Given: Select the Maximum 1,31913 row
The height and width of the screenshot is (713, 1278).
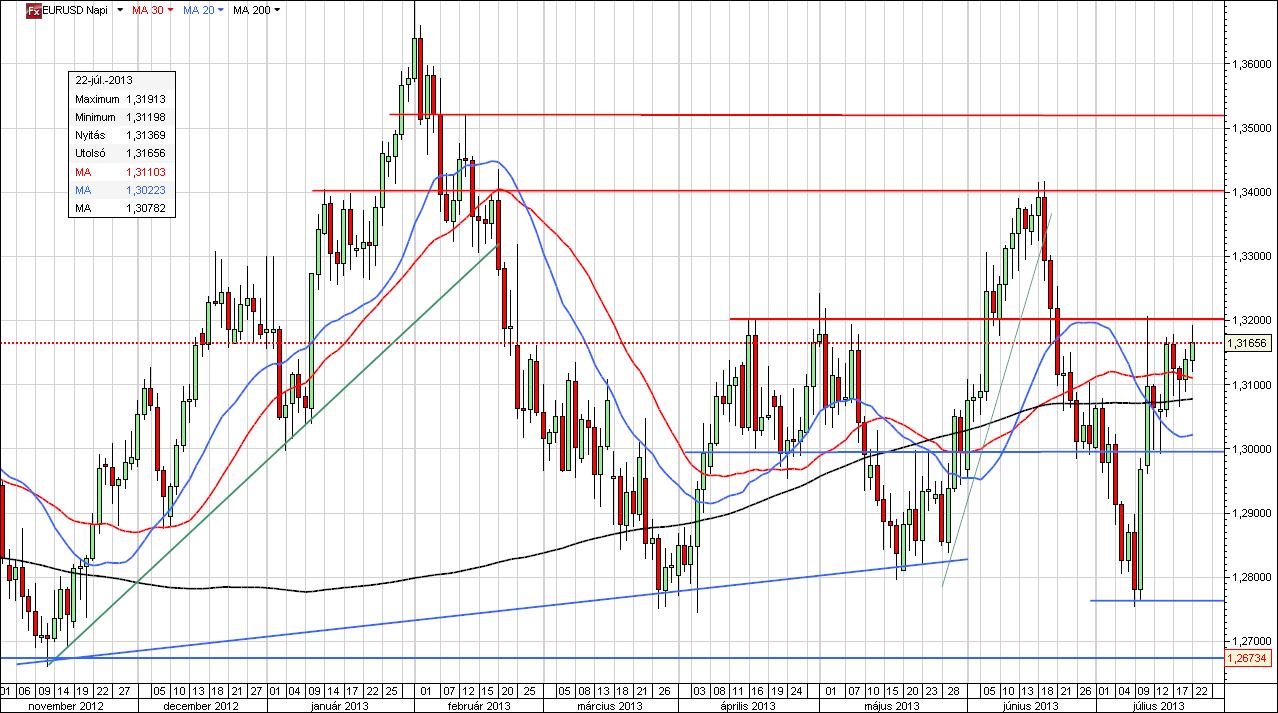Looking at the screenshot, I should click(120, 100).
